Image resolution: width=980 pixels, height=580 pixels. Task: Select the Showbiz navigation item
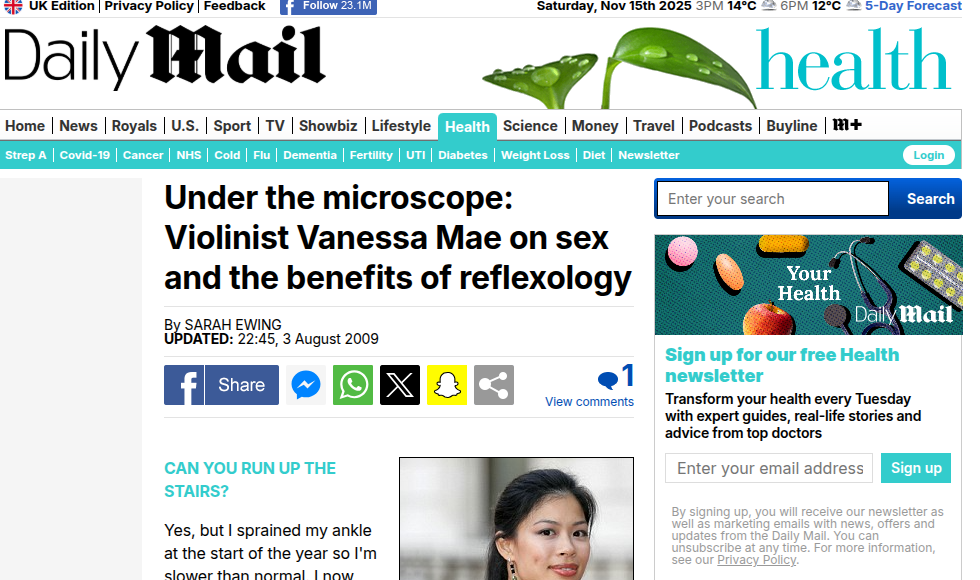pos(328,126)
